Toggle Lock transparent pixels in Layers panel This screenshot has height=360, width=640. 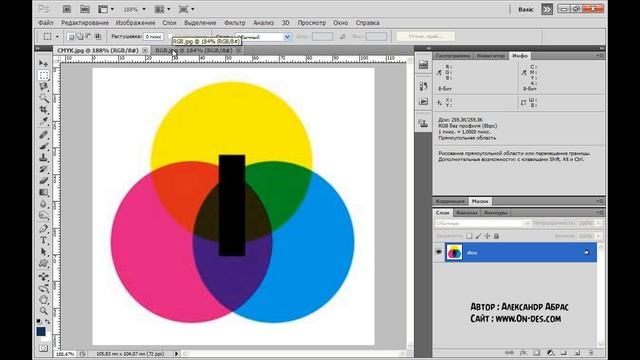[x=469, y=236]
